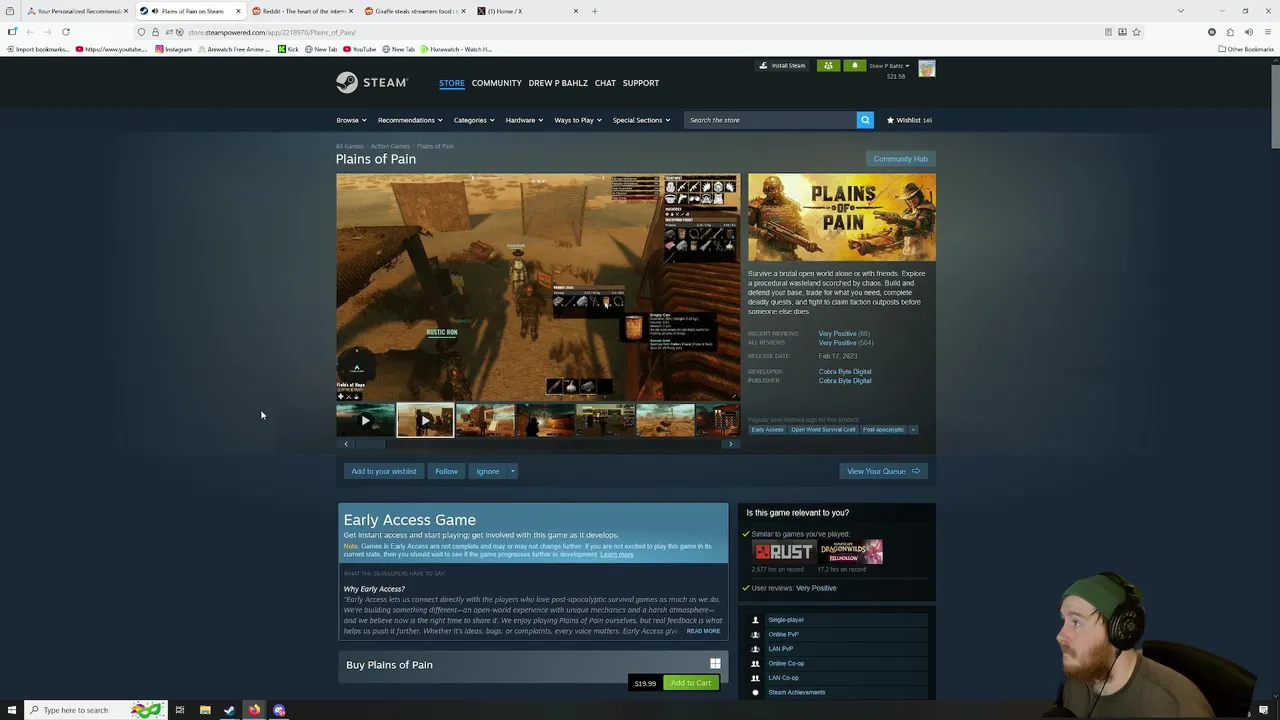1280x720 pixels.
Task: Click the browser address bar
Action: tap(640, 32)
